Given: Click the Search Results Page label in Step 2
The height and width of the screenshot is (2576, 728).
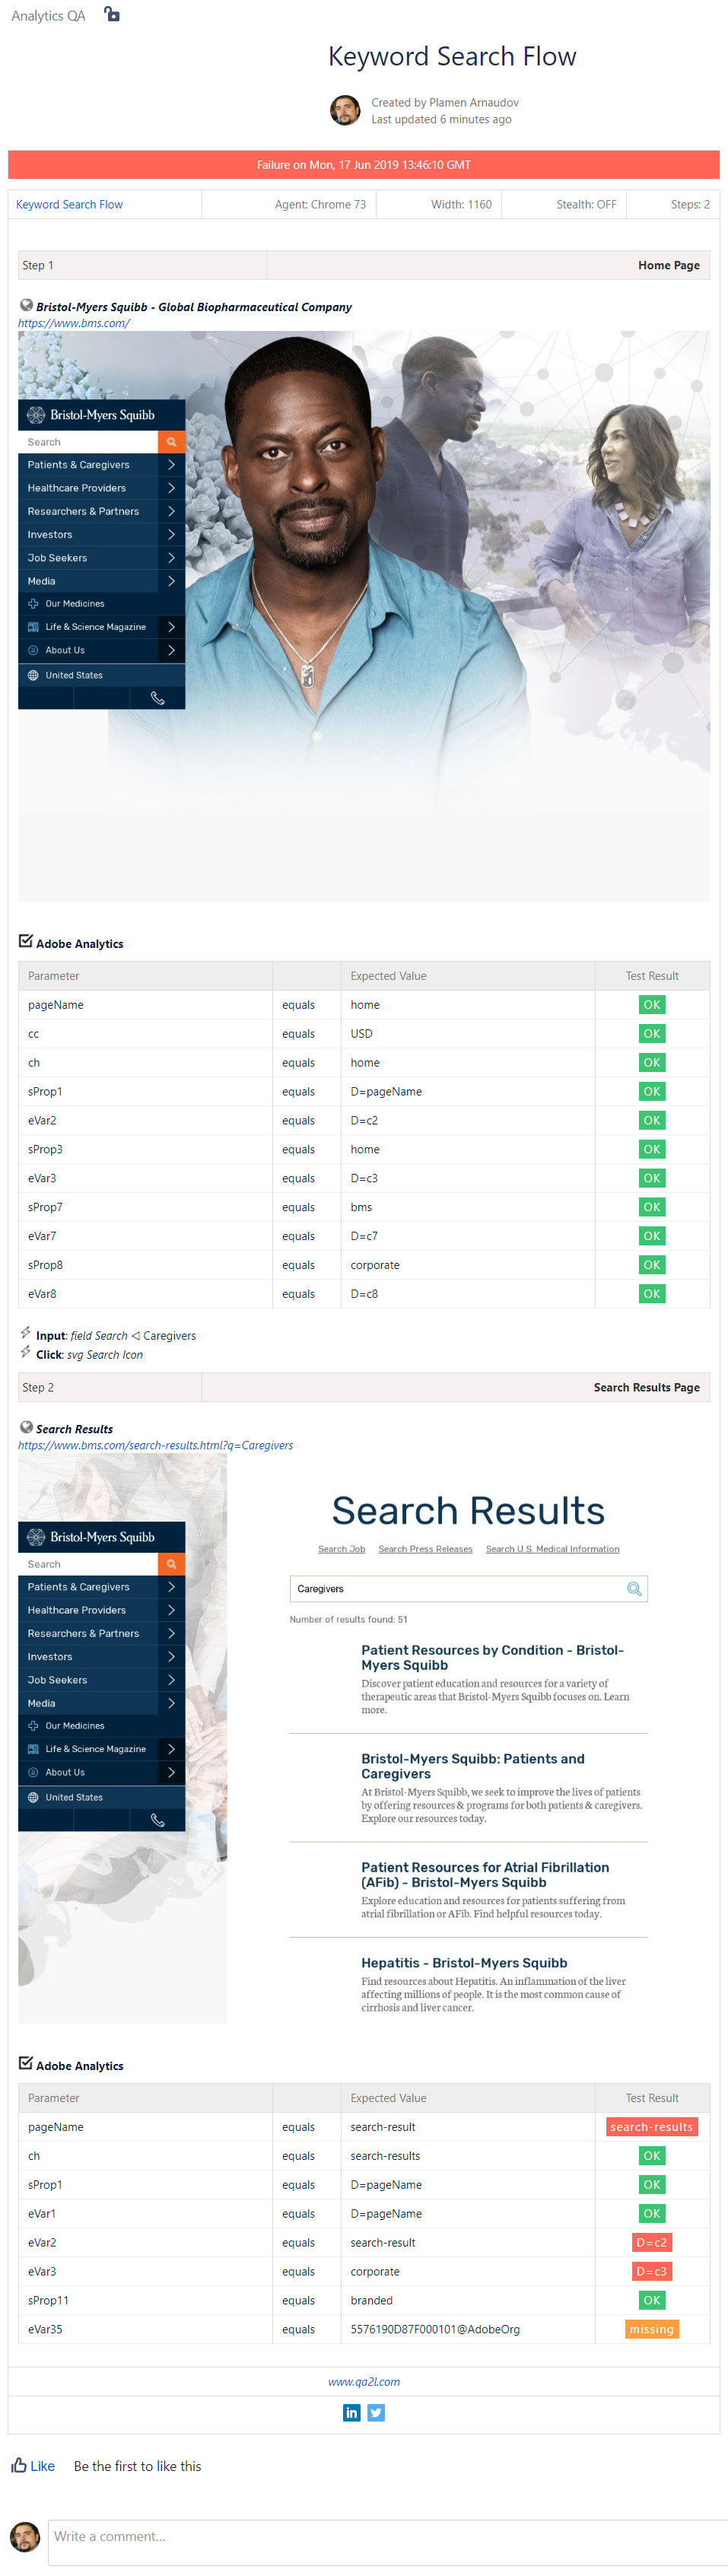Looking at the screenshot, I should tap(646, 1387).
